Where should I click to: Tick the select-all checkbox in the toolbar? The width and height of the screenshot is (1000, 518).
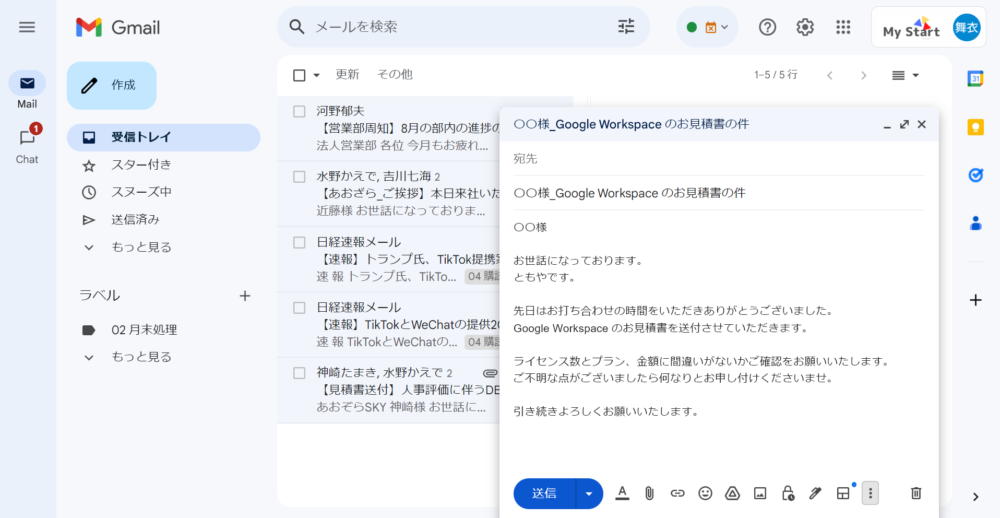pos(299,75)
